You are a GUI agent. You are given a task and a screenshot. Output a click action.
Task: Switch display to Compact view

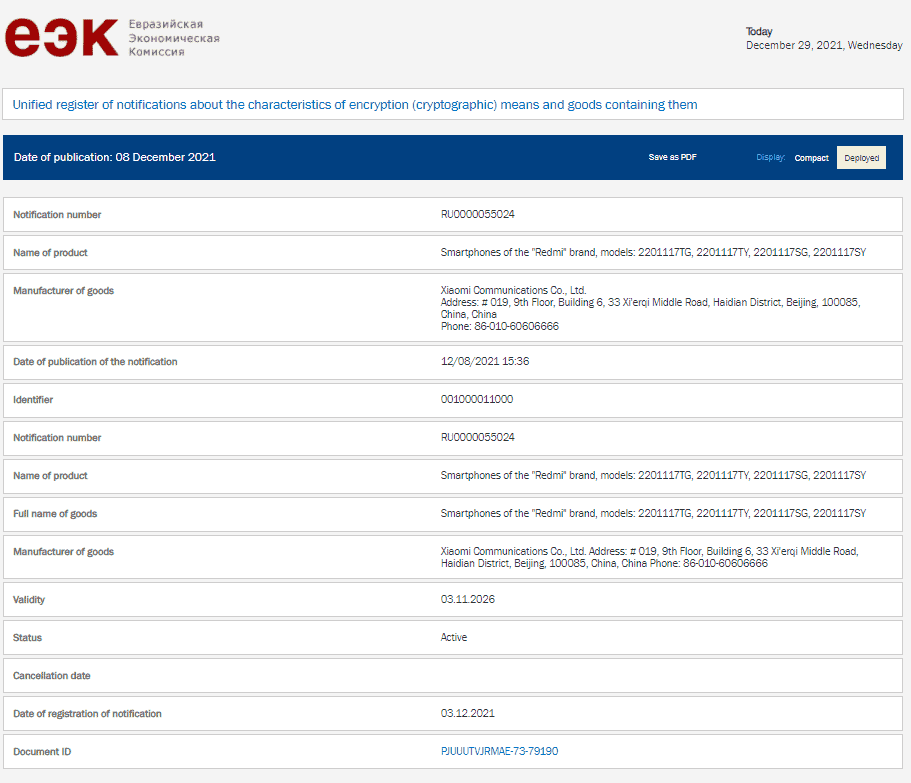coord(811,158)
